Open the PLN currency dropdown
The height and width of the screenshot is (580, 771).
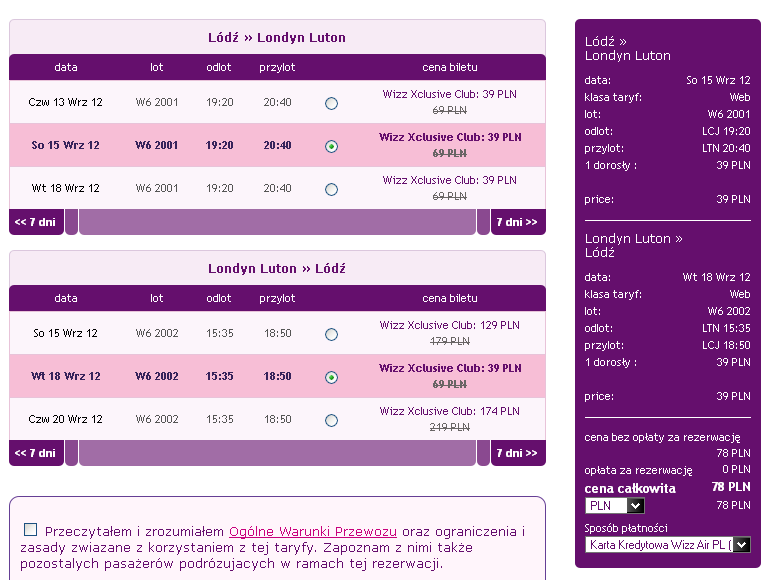coord(615,505)
